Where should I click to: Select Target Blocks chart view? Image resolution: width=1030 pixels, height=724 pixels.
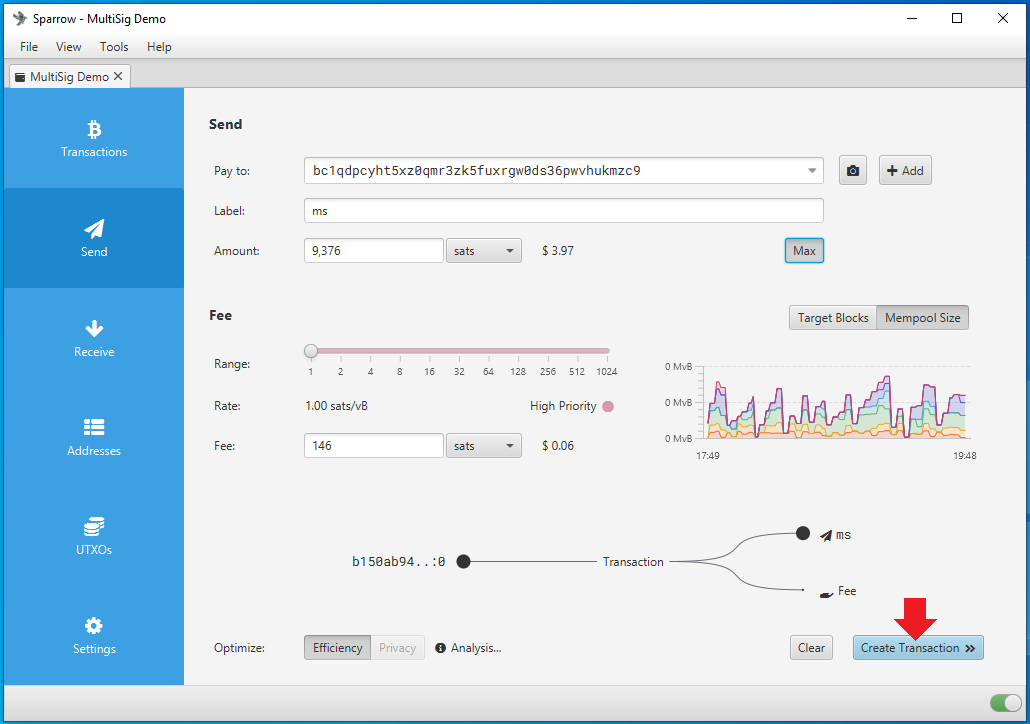pos(833,318)
